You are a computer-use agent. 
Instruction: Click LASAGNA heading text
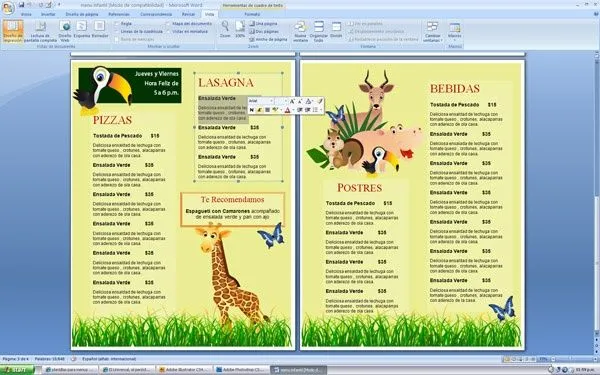pyautogui.click(x=226, y=82)
